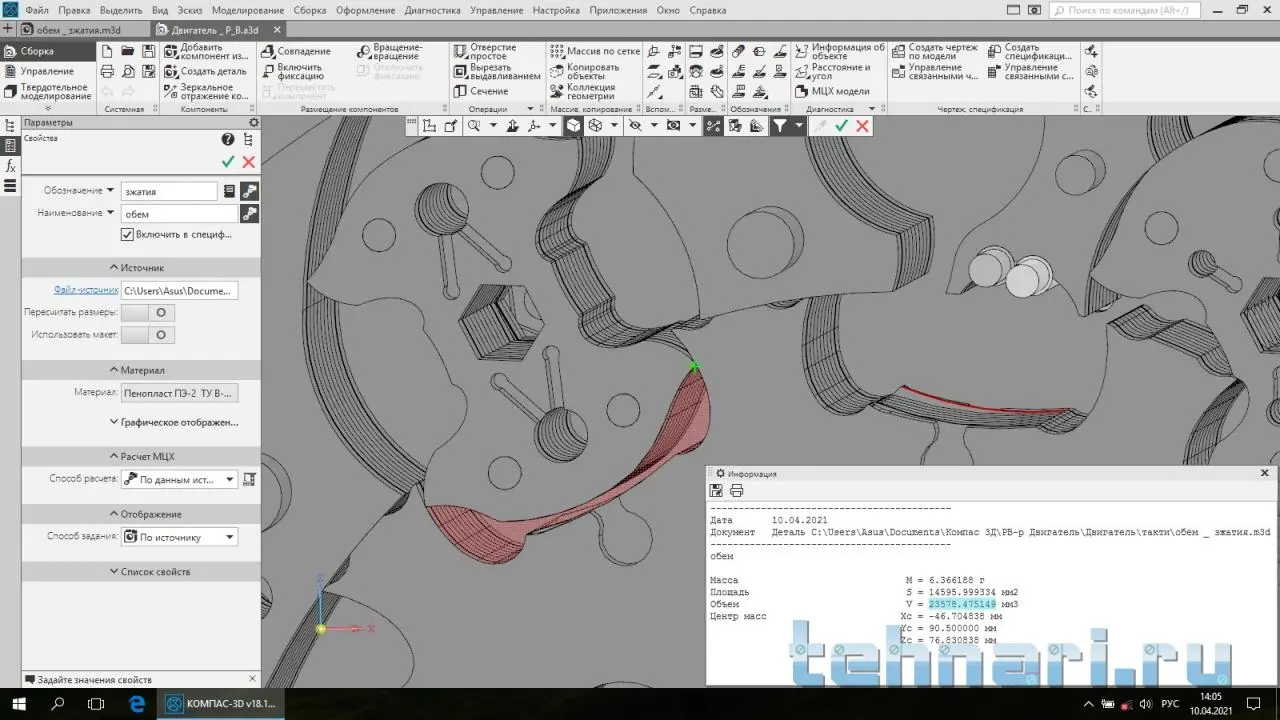Print the information window contents
Viewport: 1280px width, 720px height.
click(737, 491)
